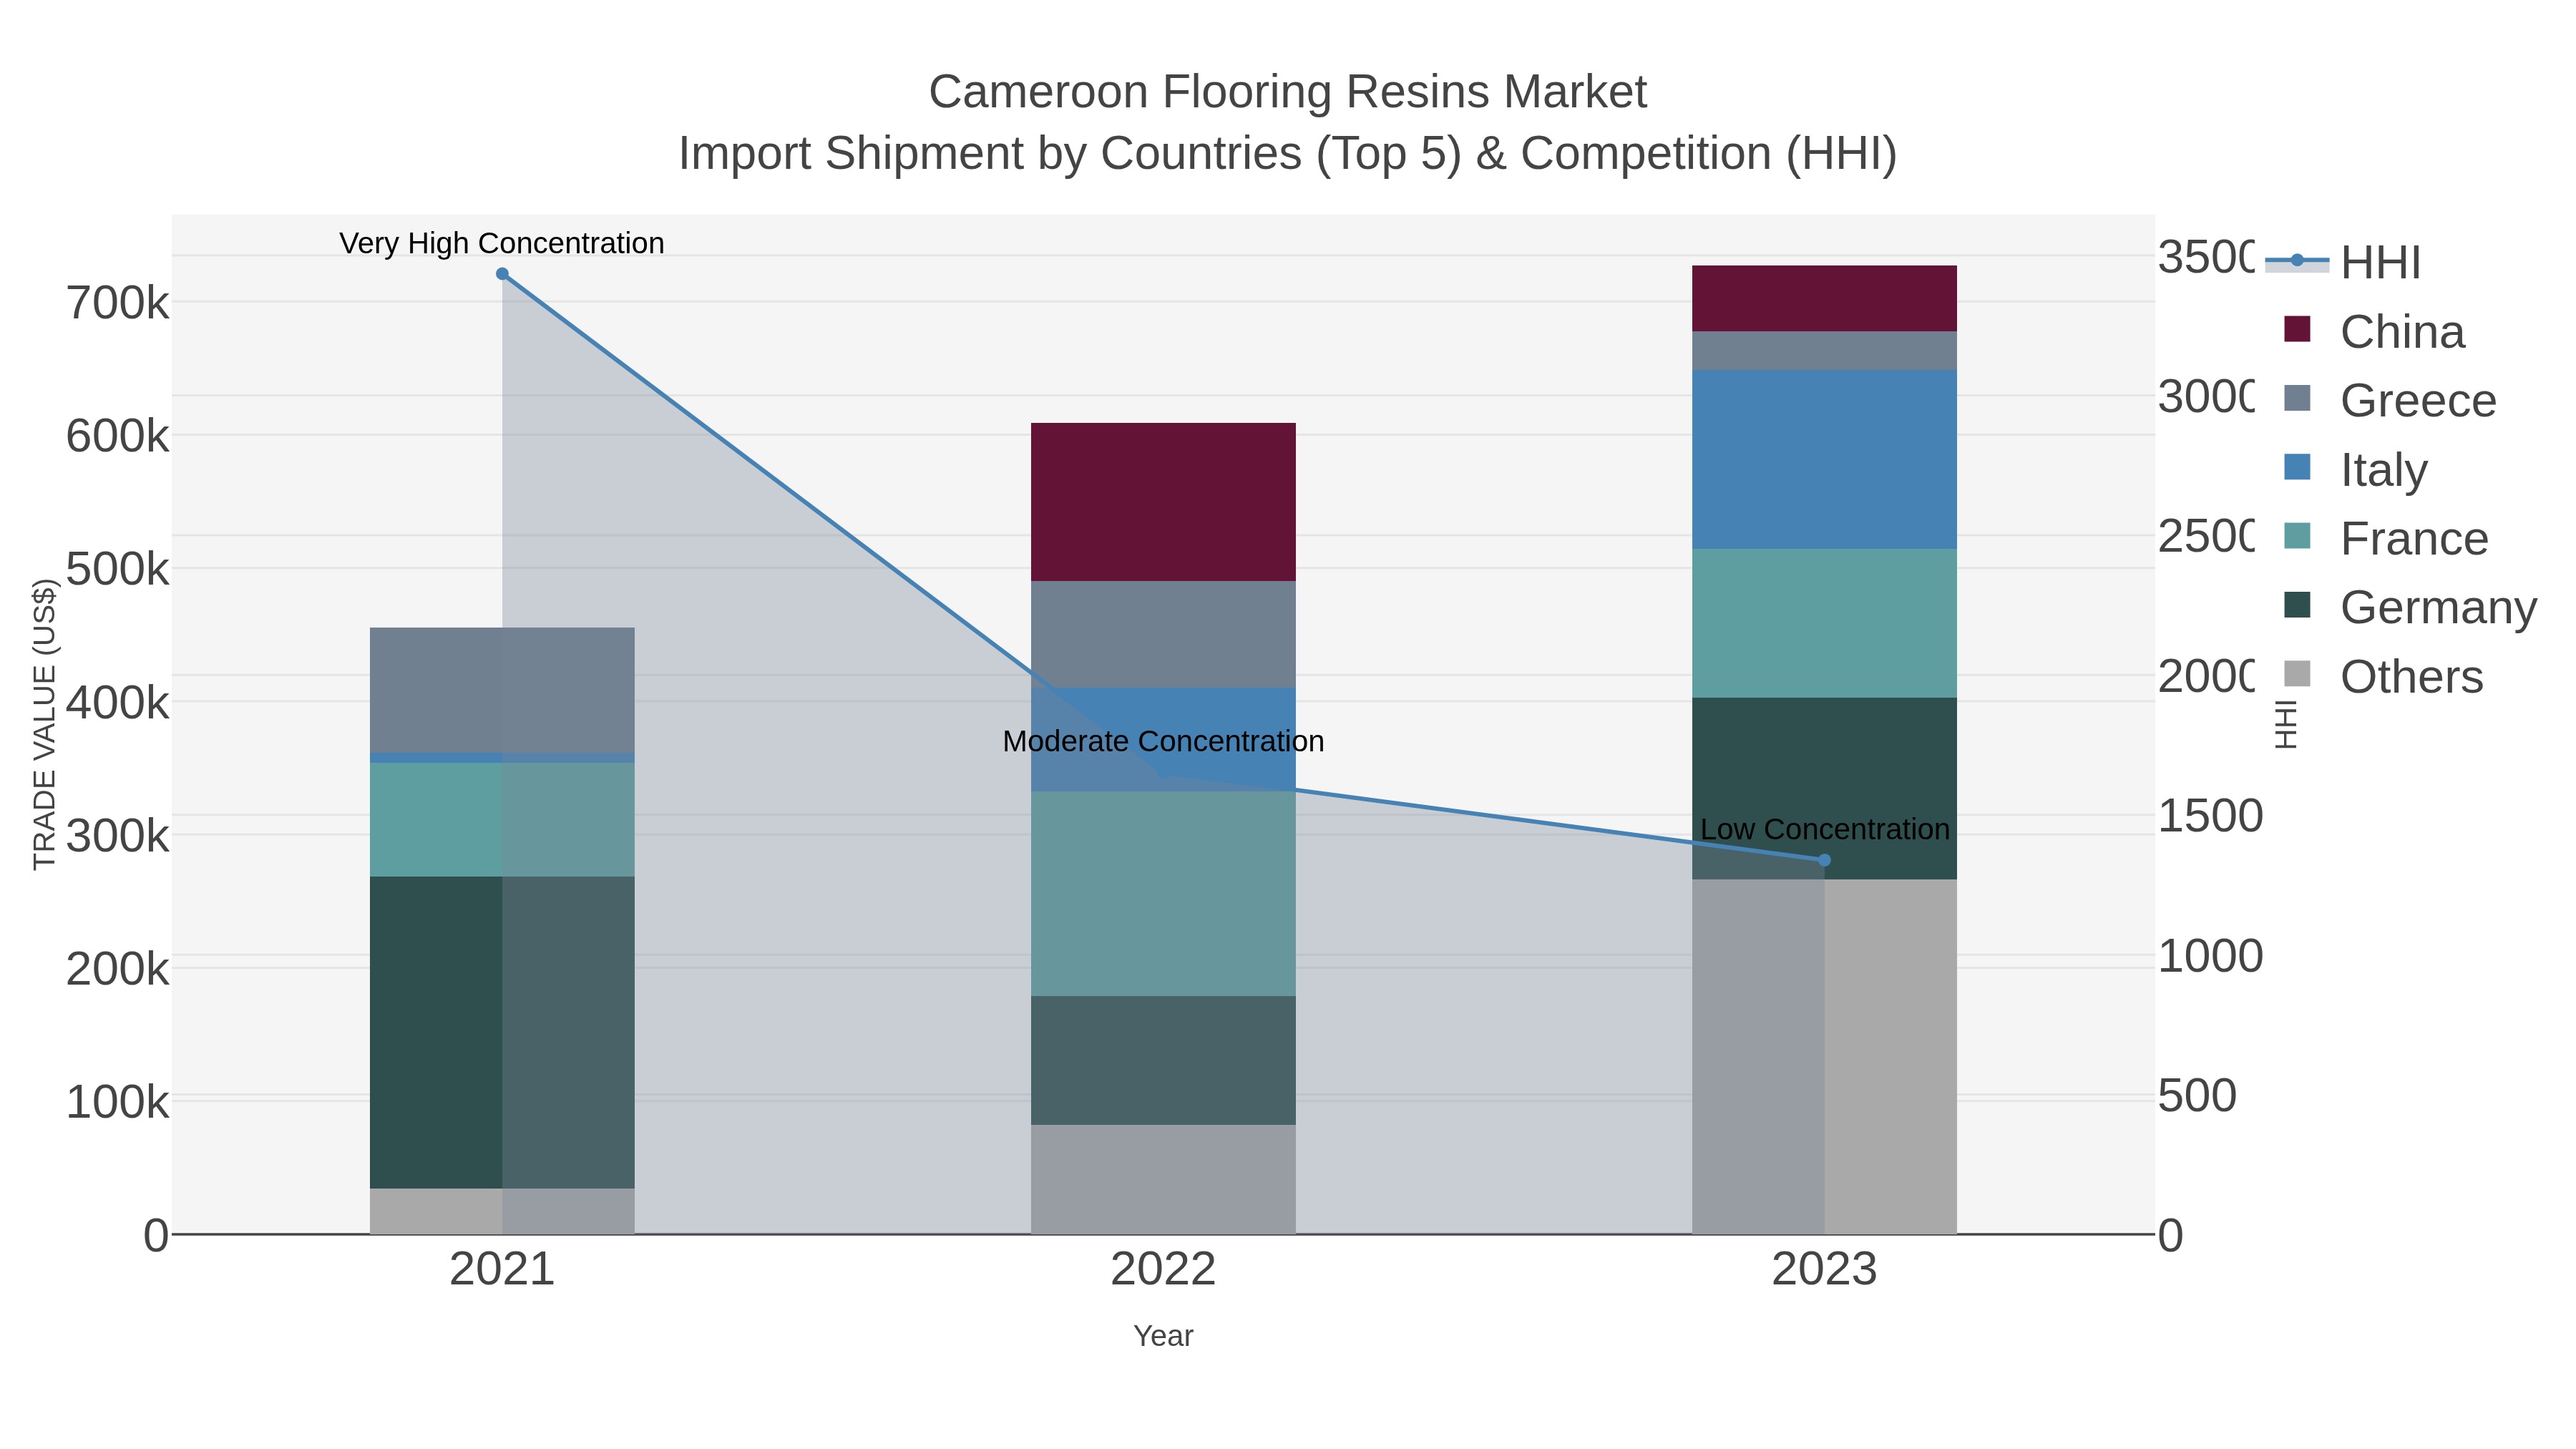Click the Others segment of the 2022 bar
Image resolution: width=2576 pixels, height=1449 pixels.
pos(1163,1179)
